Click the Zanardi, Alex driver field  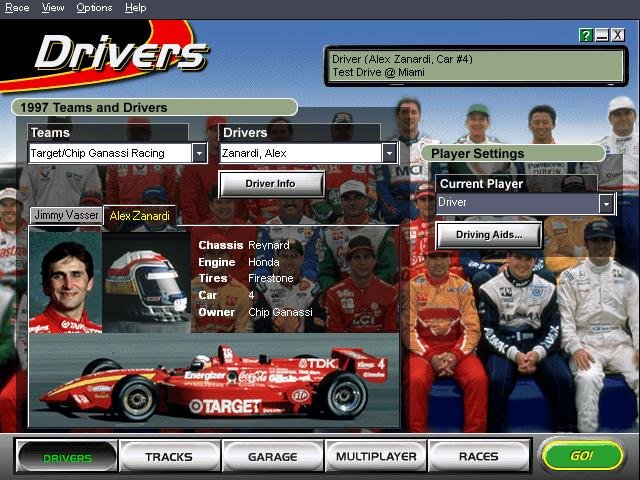[301, 153]
